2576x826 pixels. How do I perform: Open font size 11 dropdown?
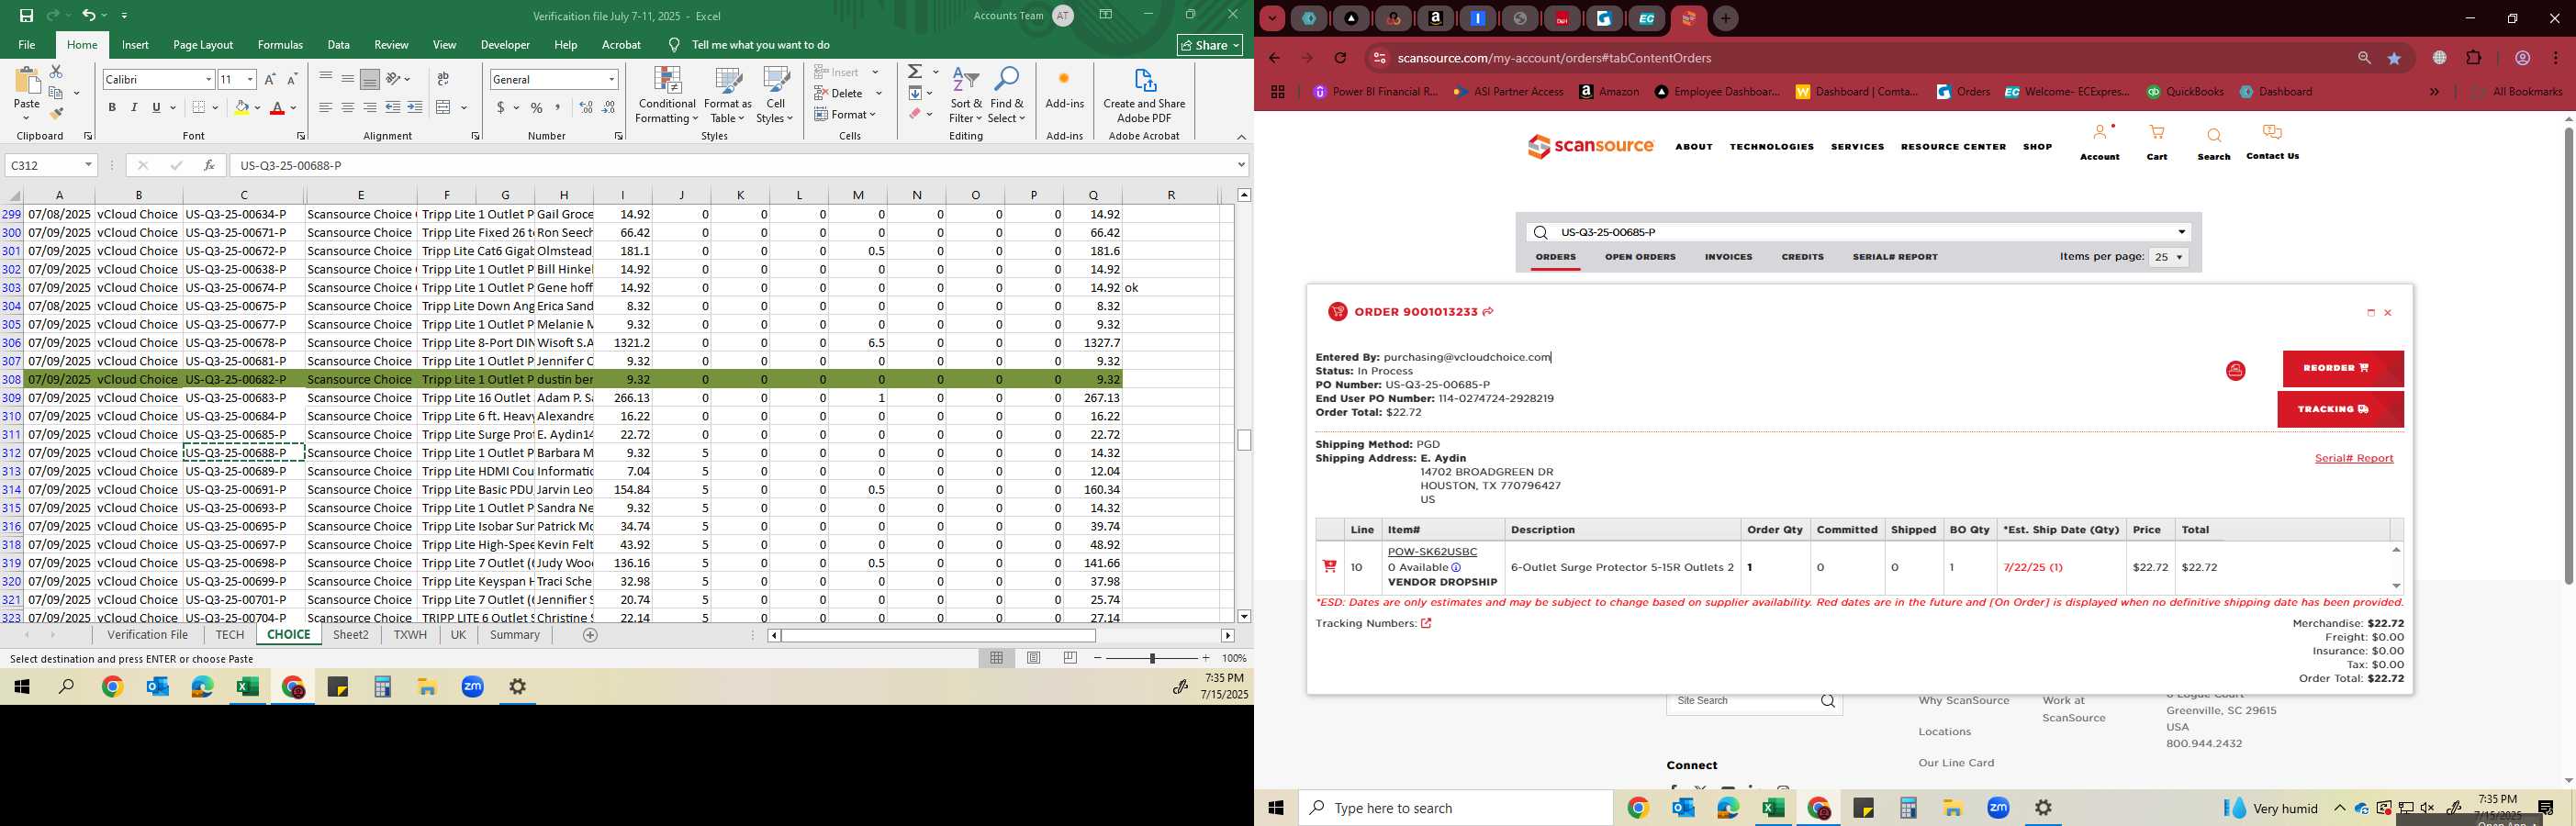tap(250, 79)
